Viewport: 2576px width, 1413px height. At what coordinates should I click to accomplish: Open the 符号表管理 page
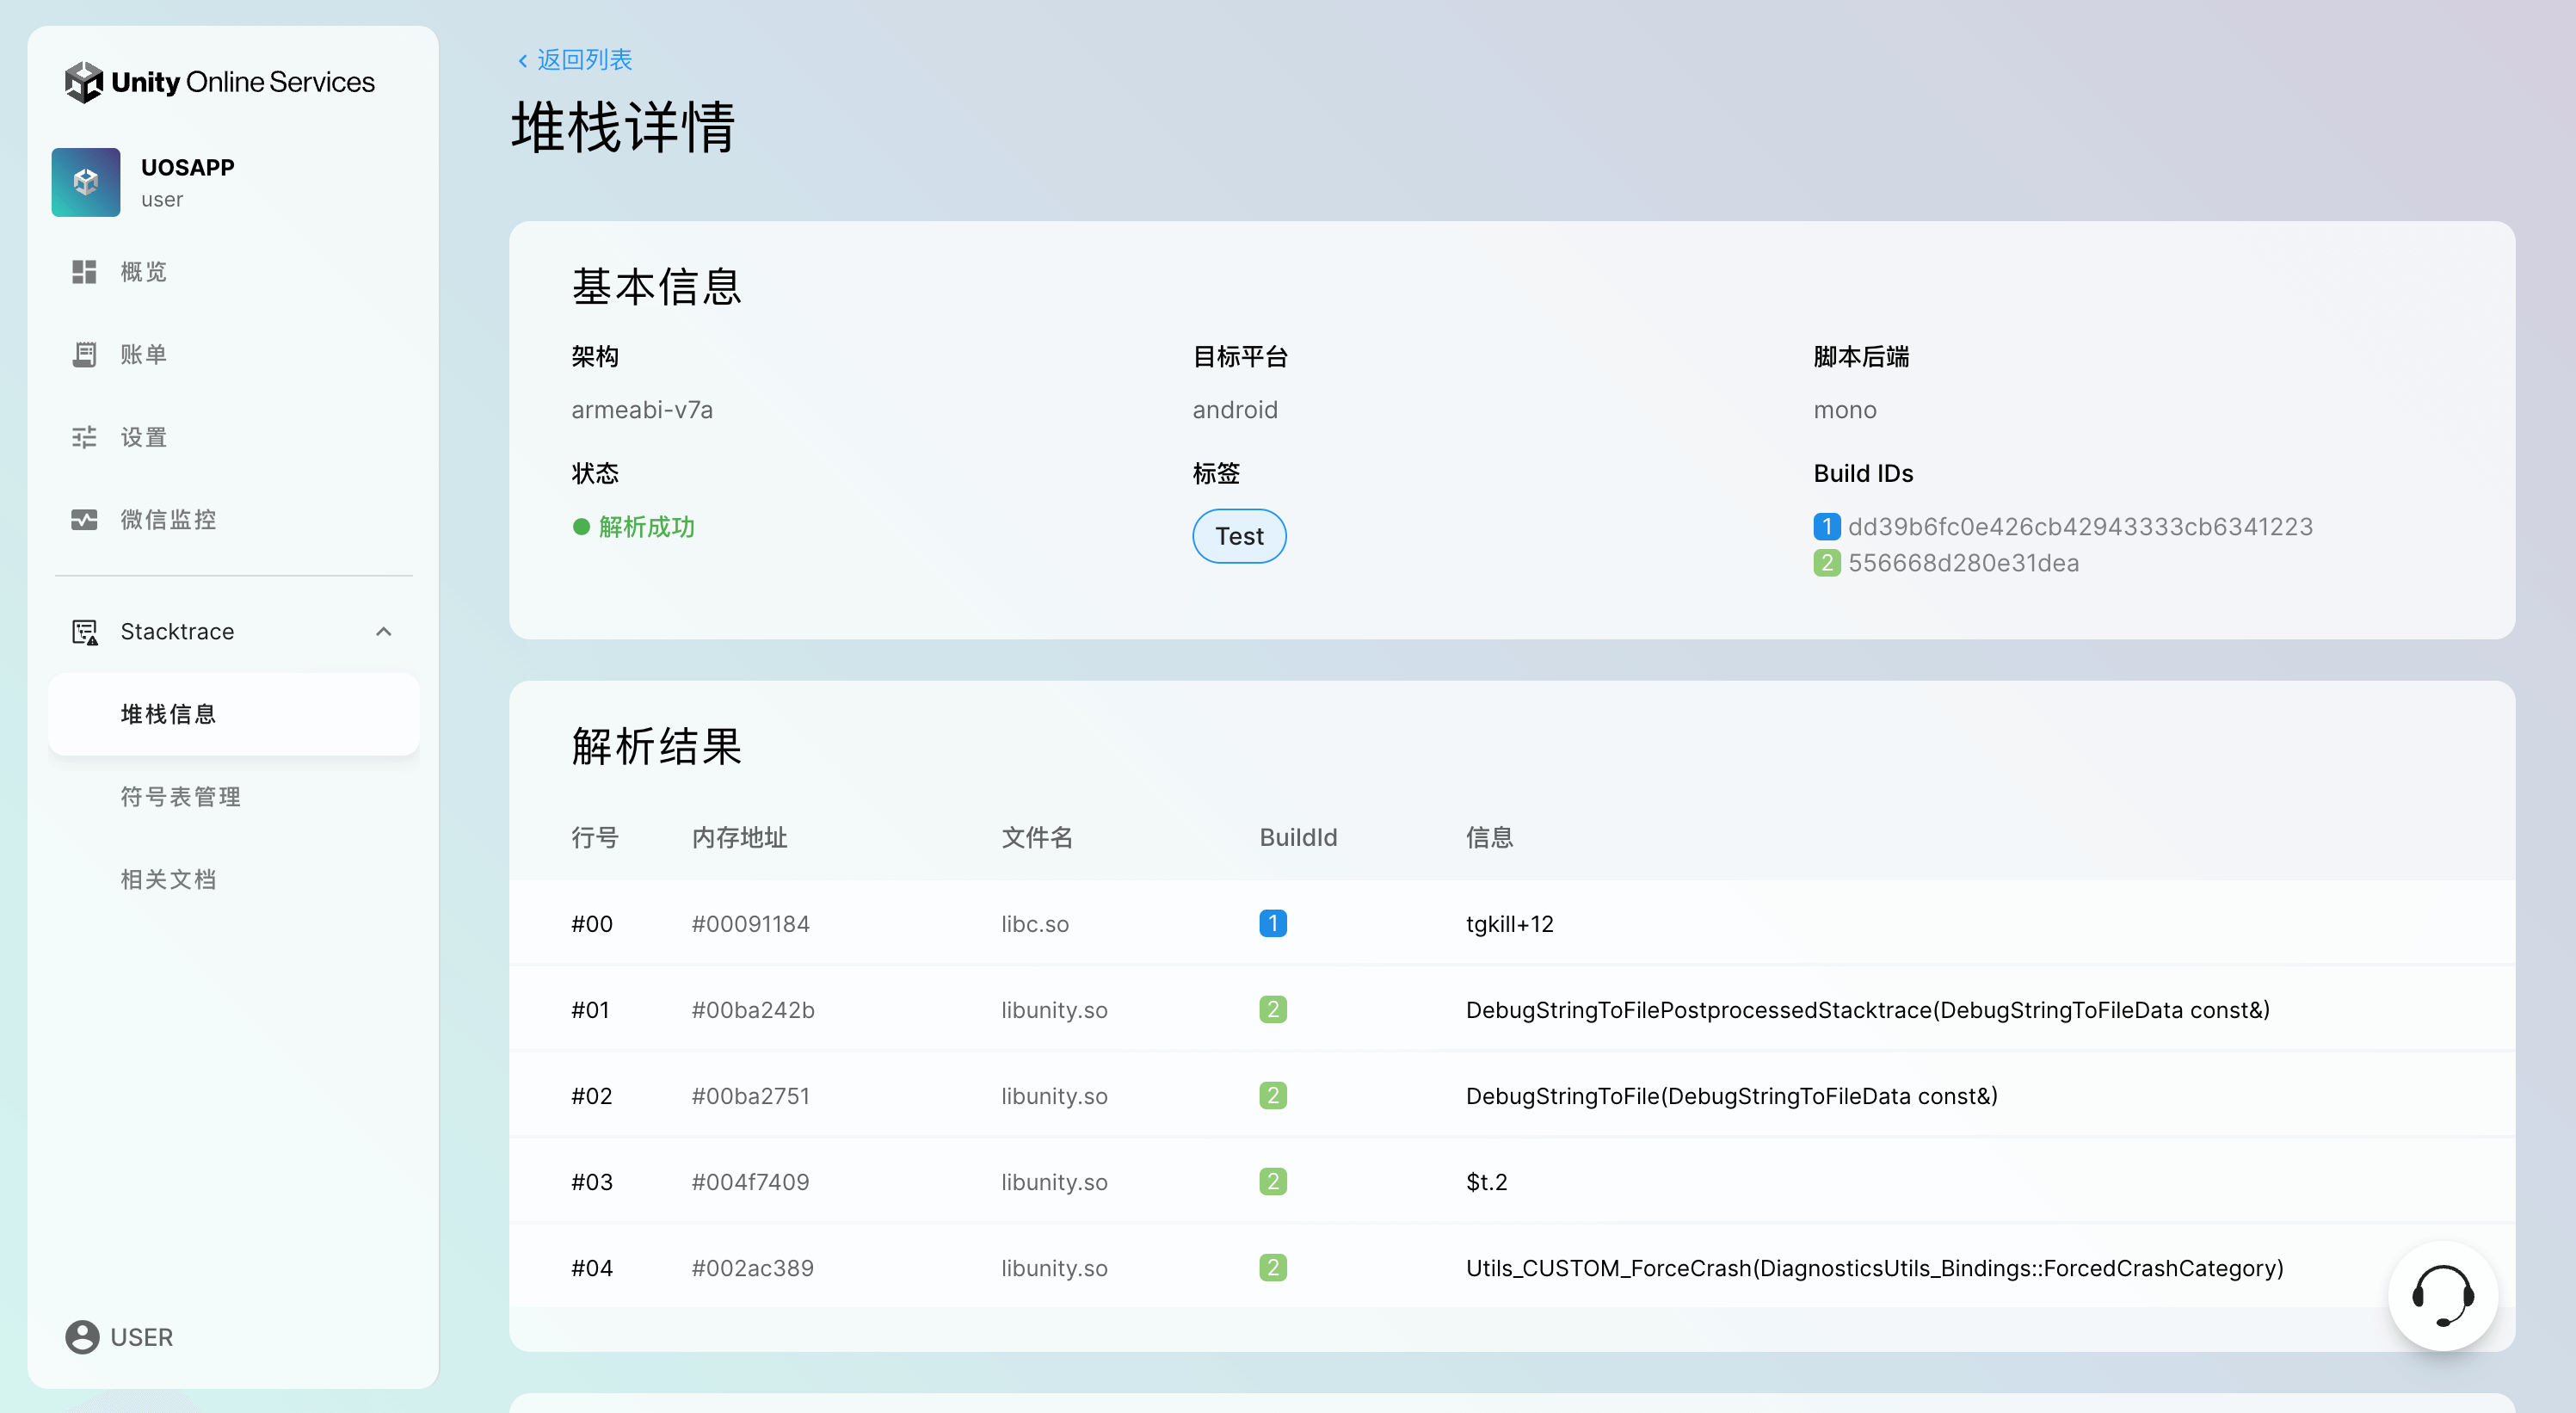(179, 797)
